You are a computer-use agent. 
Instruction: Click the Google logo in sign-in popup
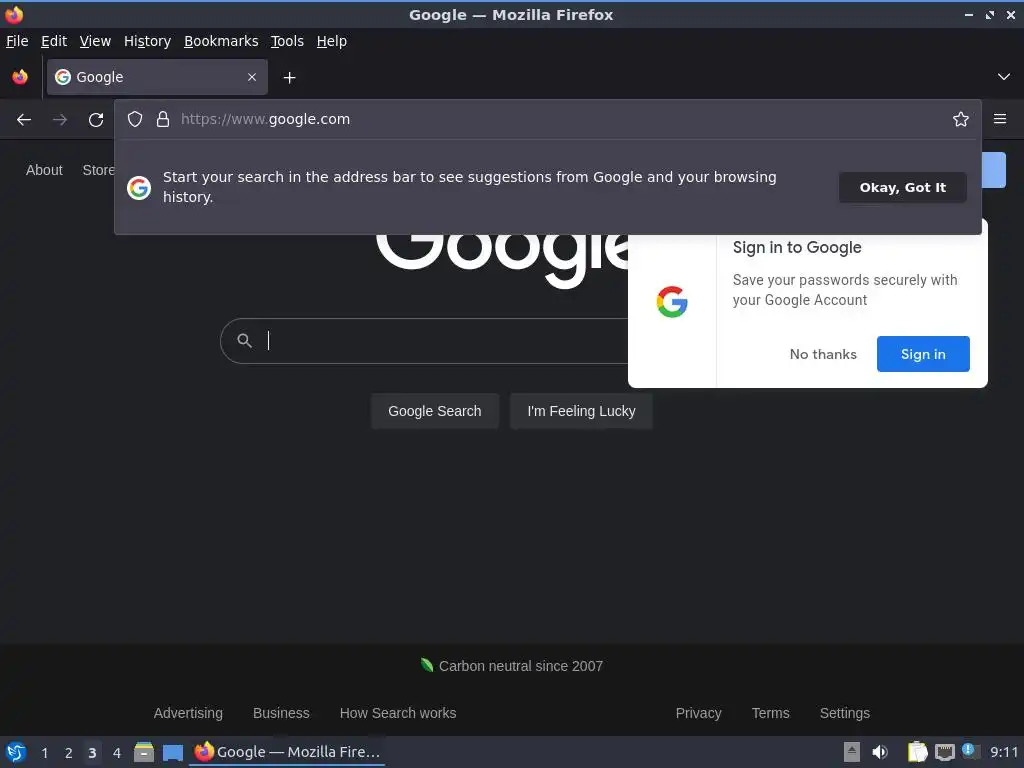tap(672, 302)
